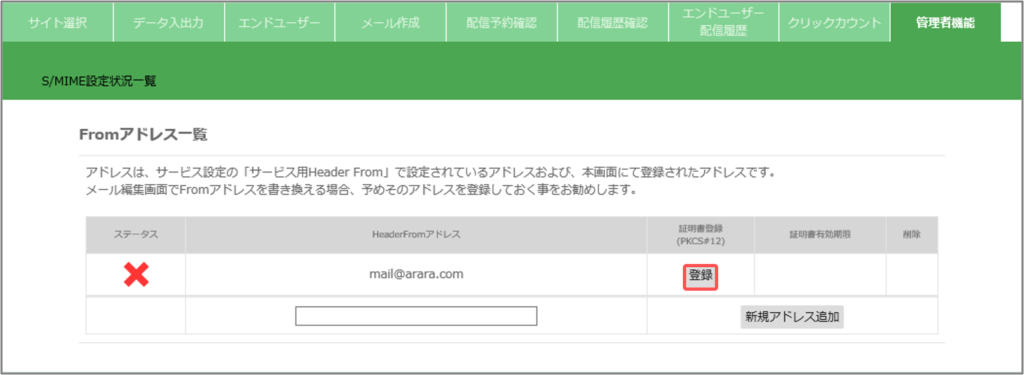Click the Fromアドレス一覧 section title
Image resolution: width=1024 pixels, height=375 pixels.
click(143, 135)
